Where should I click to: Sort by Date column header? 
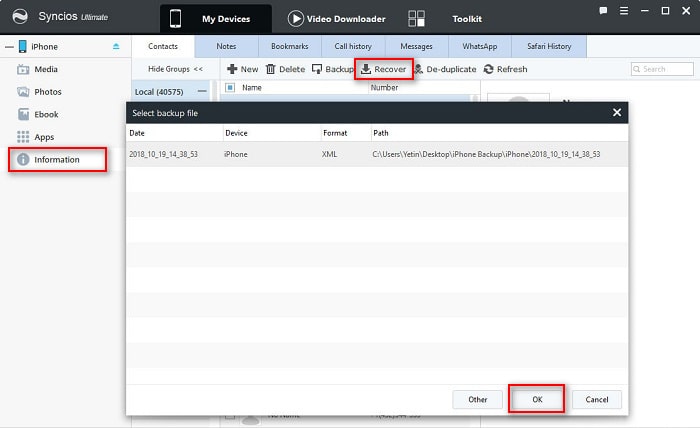pyautogui.click(x=174, y=133)
